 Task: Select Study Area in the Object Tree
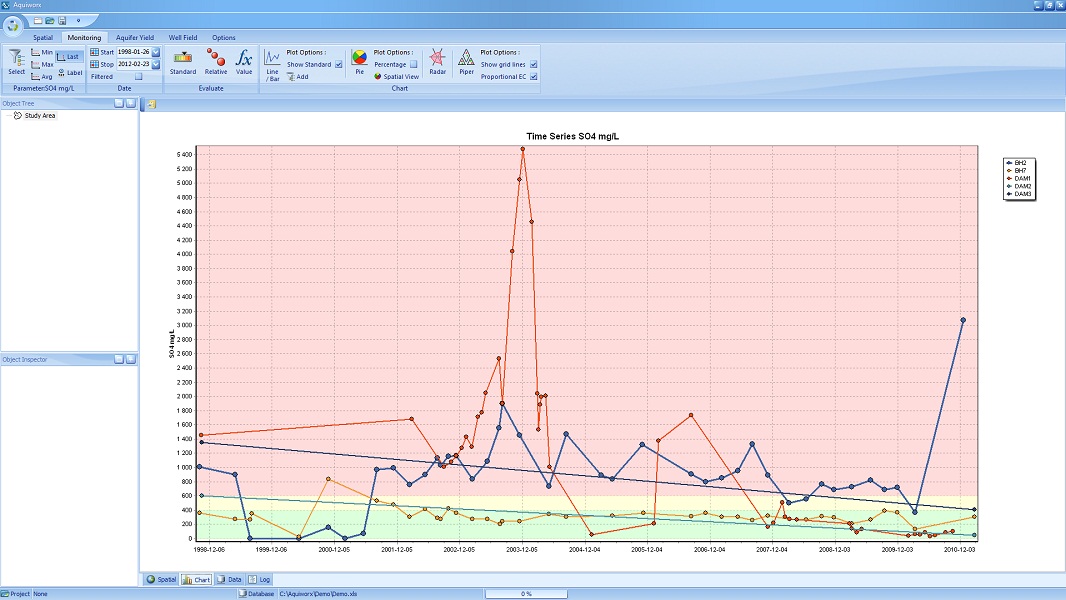coord(40,115)
